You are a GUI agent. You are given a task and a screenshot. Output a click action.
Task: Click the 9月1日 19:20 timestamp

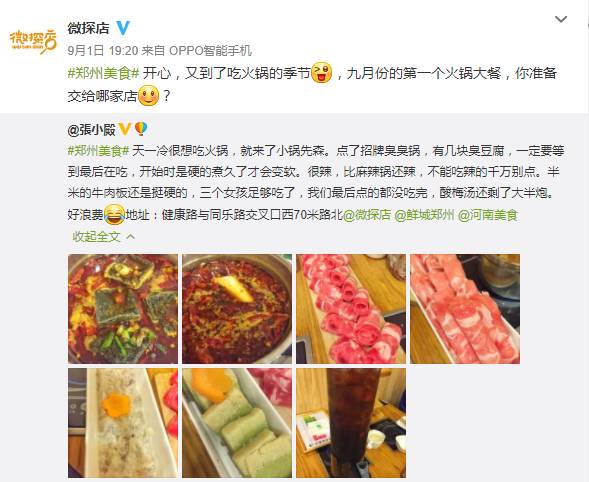103,50
